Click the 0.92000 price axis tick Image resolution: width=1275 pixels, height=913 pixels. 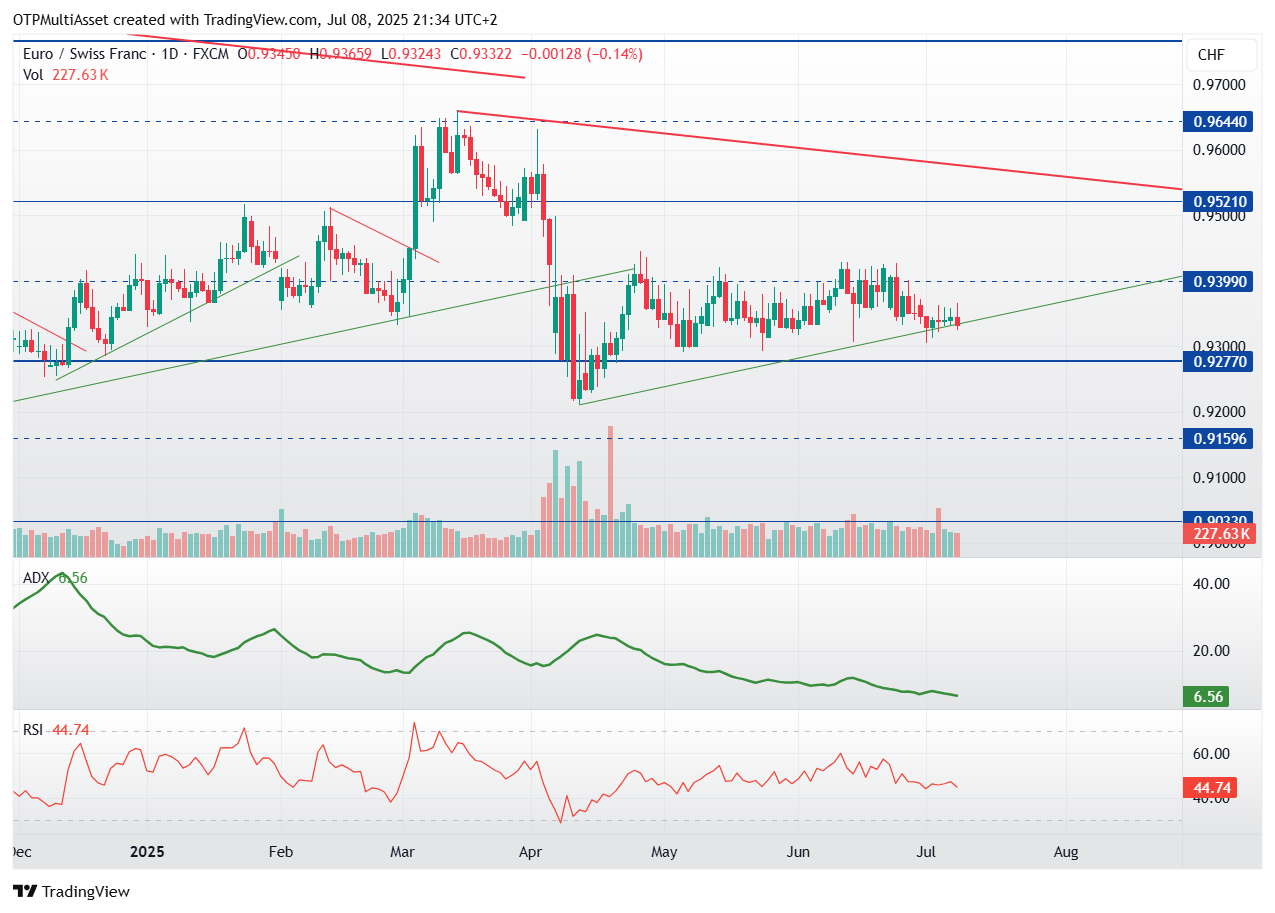[x=1220, y=412]
